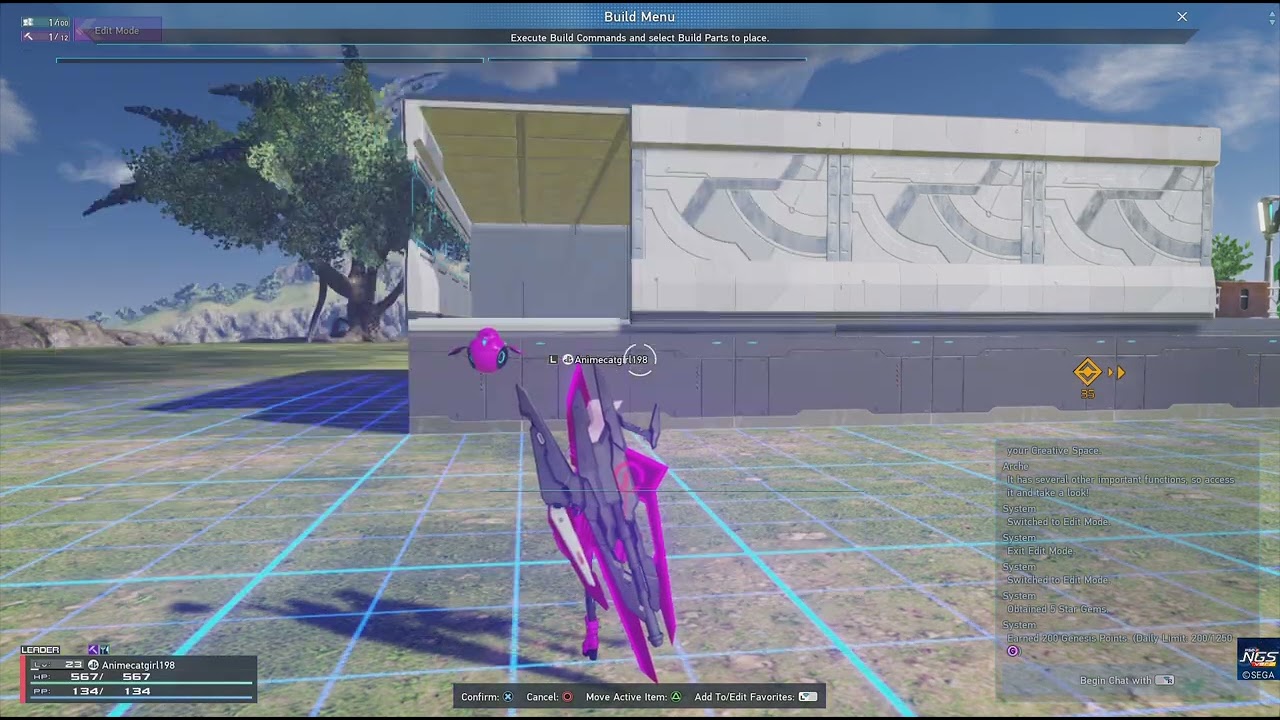Viewport: 1280px width, 720px height.
Task: Click the Cancel label in the hint bar
Action: [x=542, y=697]
